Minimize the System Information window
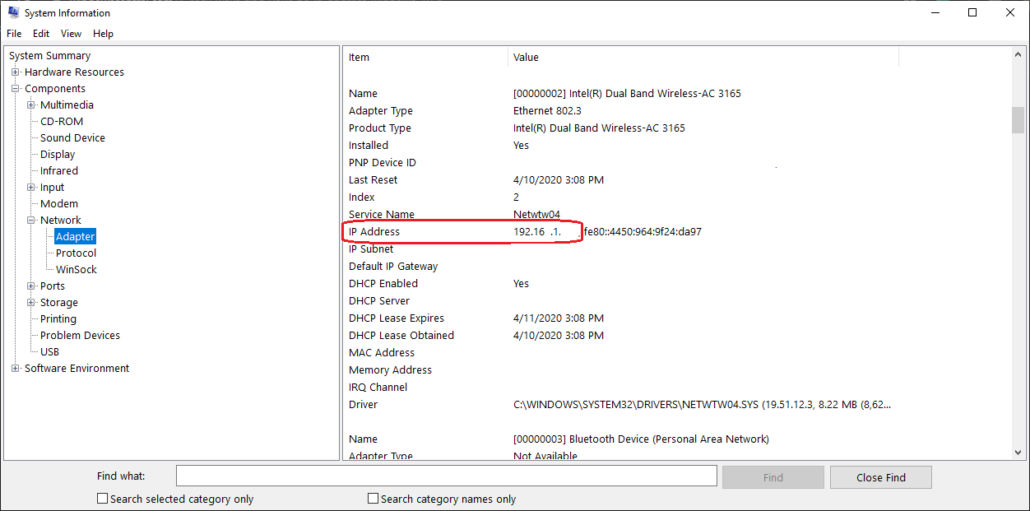This screenshot has width=1030, height=511. 936,12
